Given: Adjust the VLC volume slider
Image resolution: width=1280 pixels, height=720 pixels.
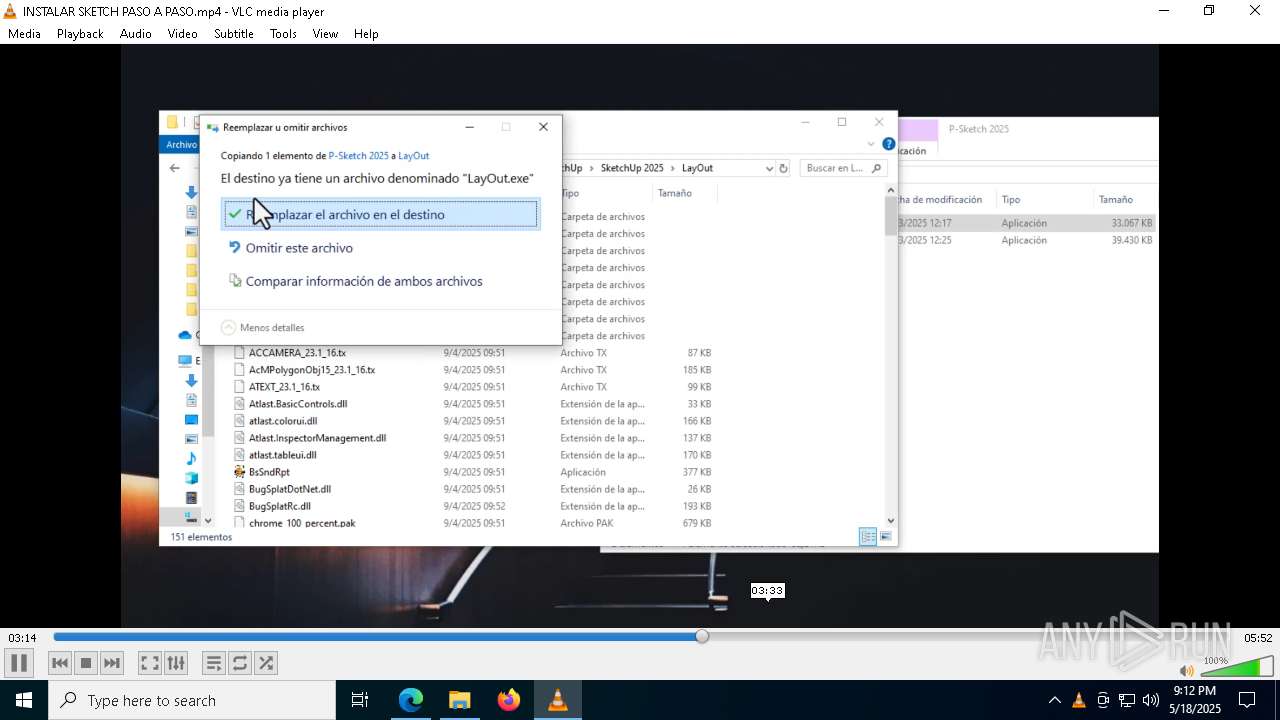Looking at the screenshot, I should tap(1236, 667).
